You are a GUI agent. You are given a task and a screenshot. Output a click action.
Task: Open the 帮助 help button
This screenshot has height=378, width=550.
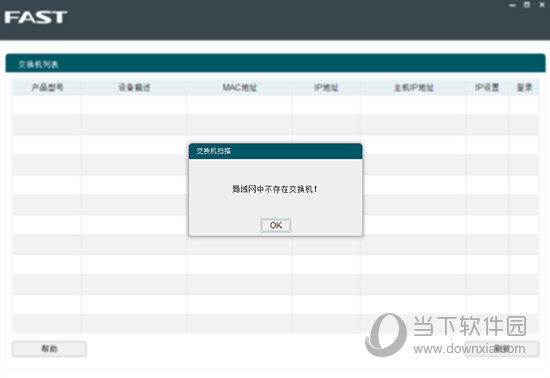pos(49,349)
